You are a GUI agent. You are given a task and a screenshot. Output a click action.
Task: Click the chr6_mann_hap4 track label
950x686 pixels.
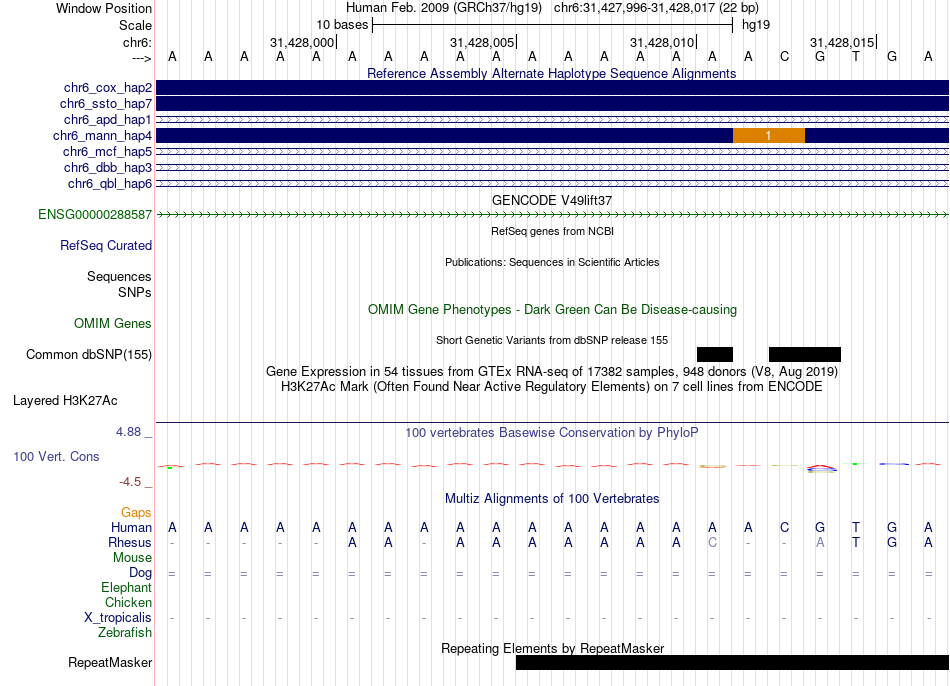click(102, 136)
